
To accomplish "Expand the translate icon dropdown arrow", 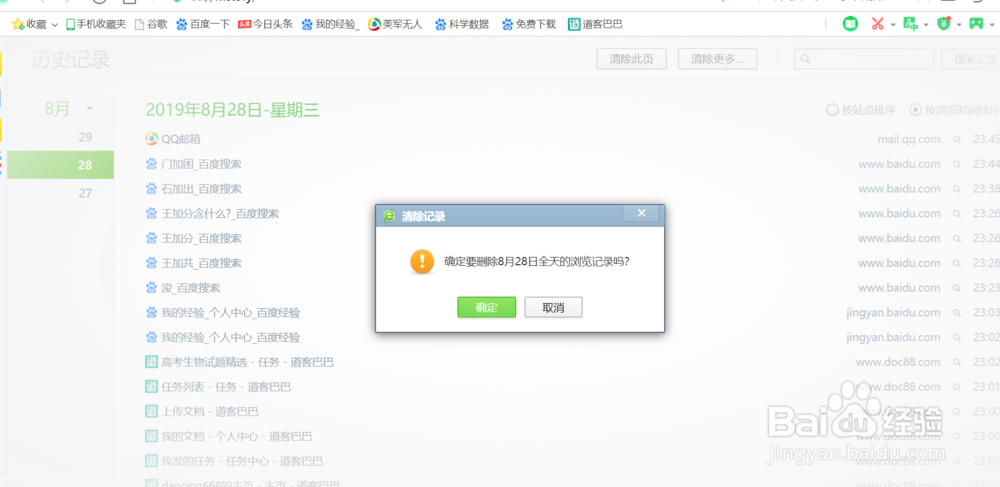I will click(926, 25).
